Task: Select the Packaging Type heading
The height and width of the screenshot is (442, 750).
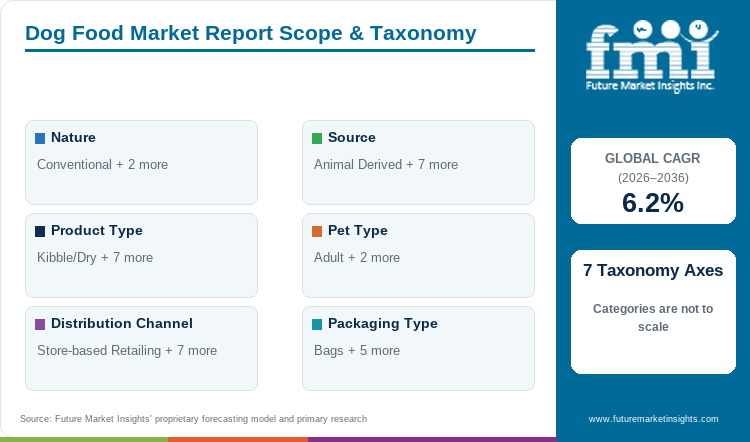Action: click(x=383, y=324)
